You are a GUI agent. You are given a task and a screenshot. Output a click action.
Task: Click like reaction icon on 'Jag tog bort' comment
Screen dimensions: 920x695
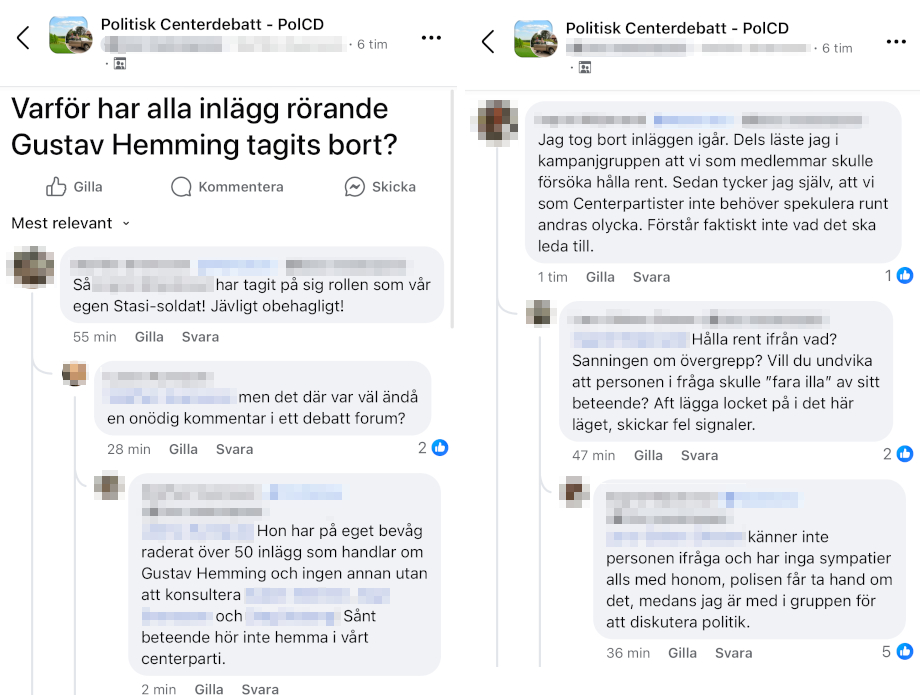(905, 276)
